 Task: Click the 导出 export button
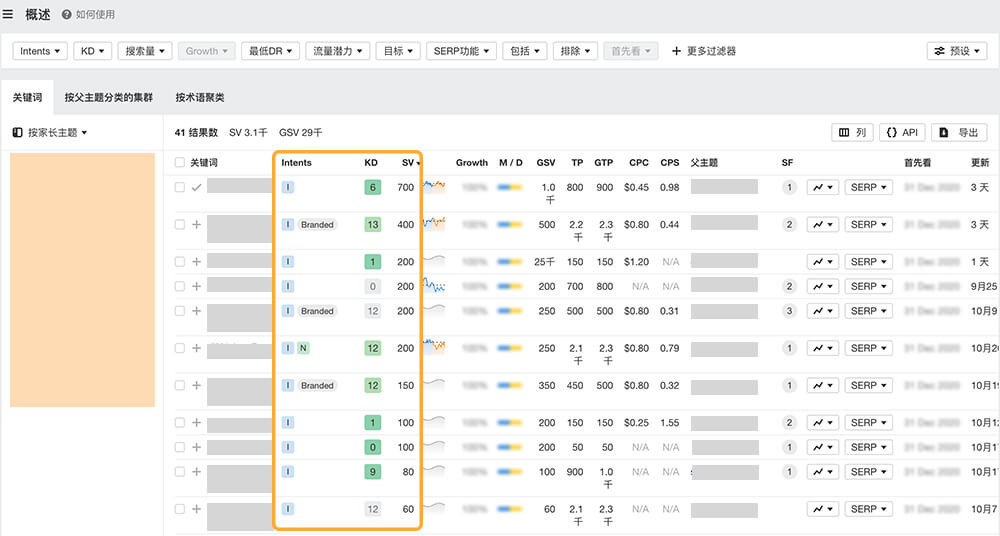click(x=959, y=132)
